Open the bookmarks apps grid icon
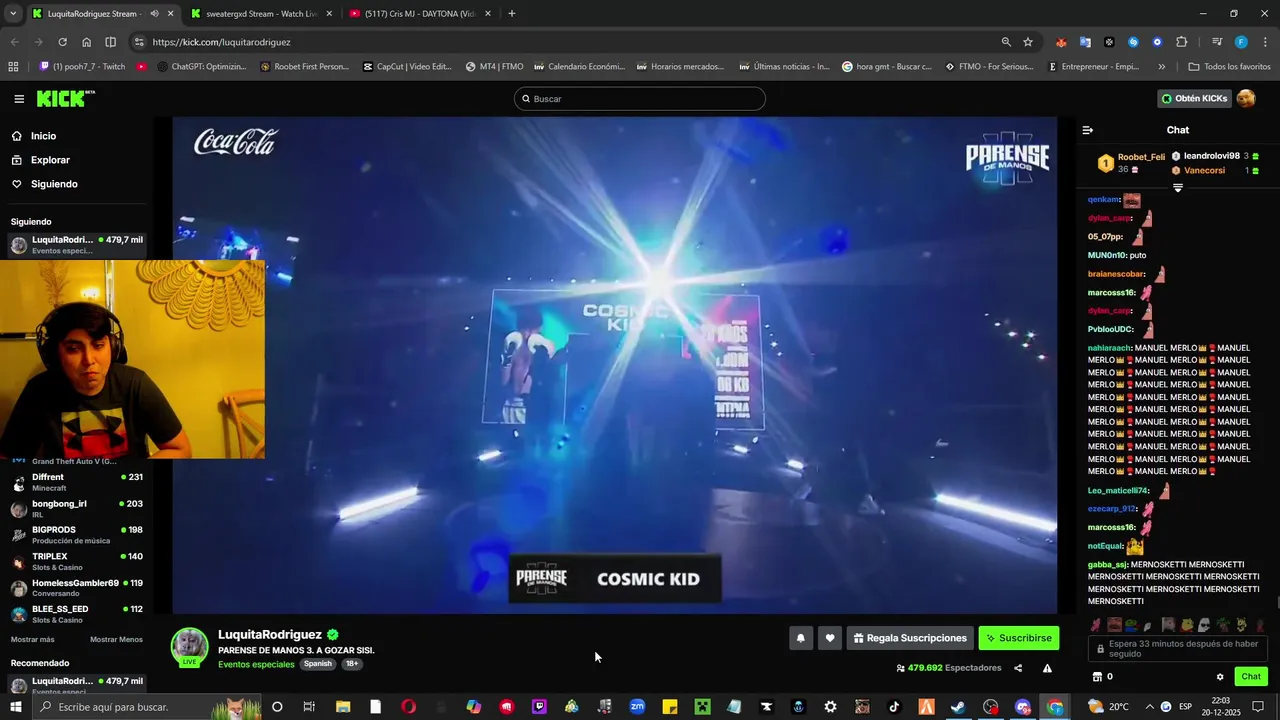 (x=13, y=67)
